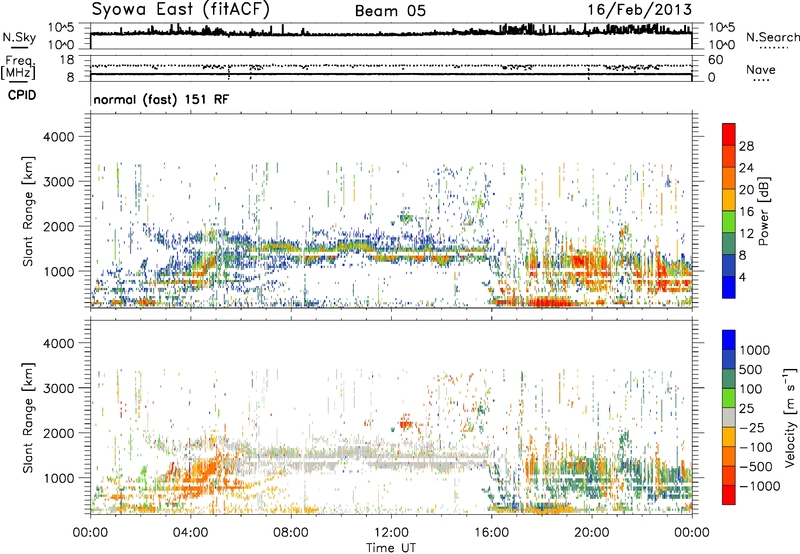
Task: Click the 'Time UT' axis title
Action: pos(391,548)
